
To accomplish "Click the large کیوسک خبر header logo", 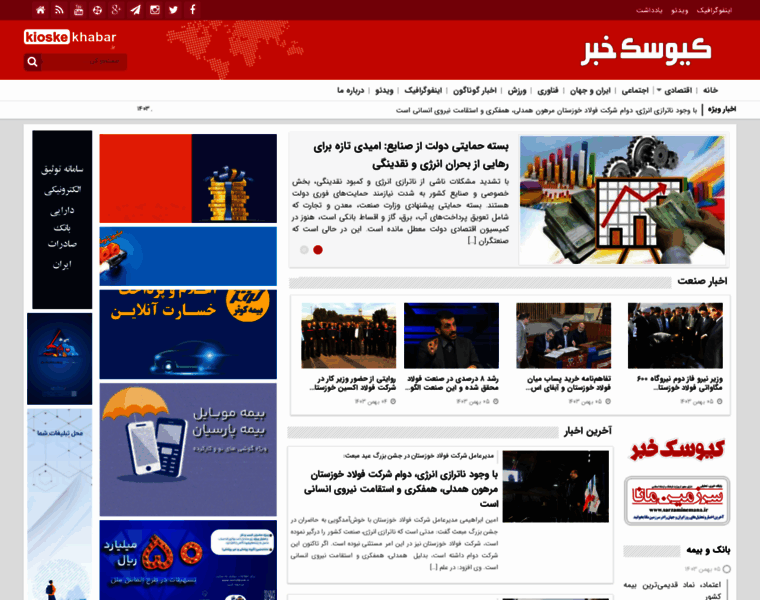I will 647,49.
